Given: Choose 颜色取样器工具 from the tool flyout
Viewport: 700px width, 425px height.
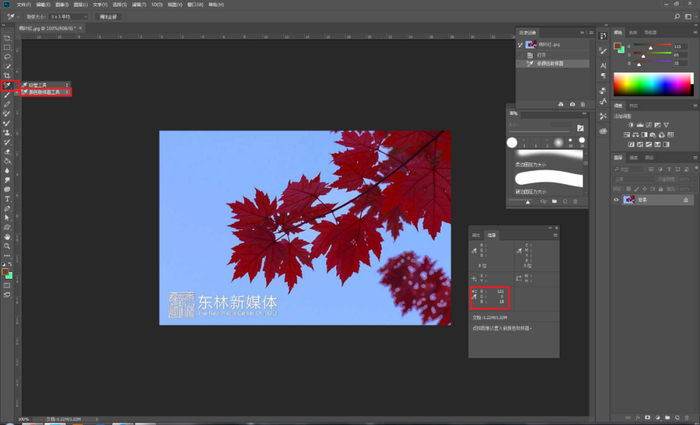Looking at the screenshot, I should click(x=44, y=92).
